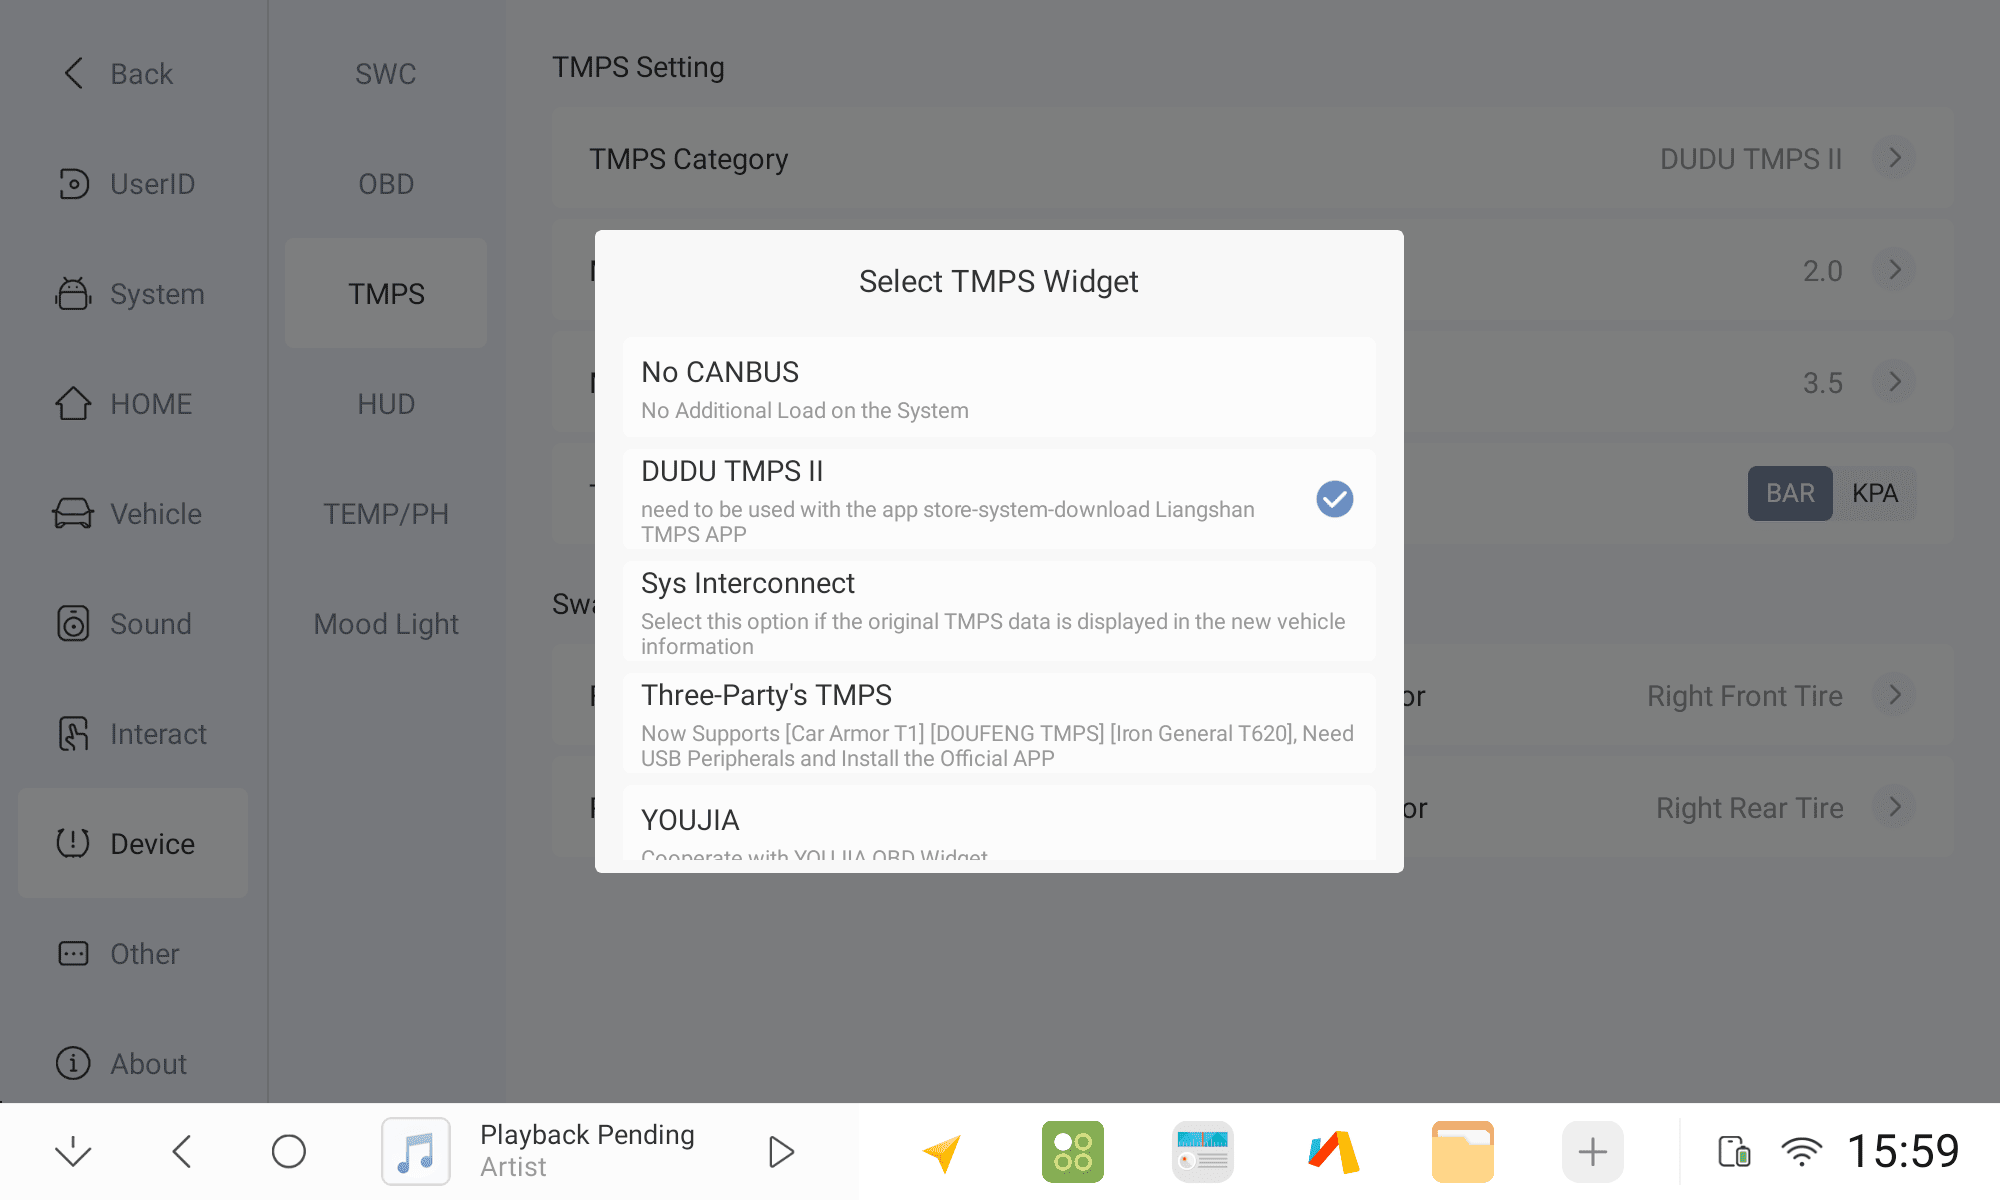The image size is (2000, 1200).
Task: Click the checked mark on DUDU TMPS II
Action: [1334, 498]
